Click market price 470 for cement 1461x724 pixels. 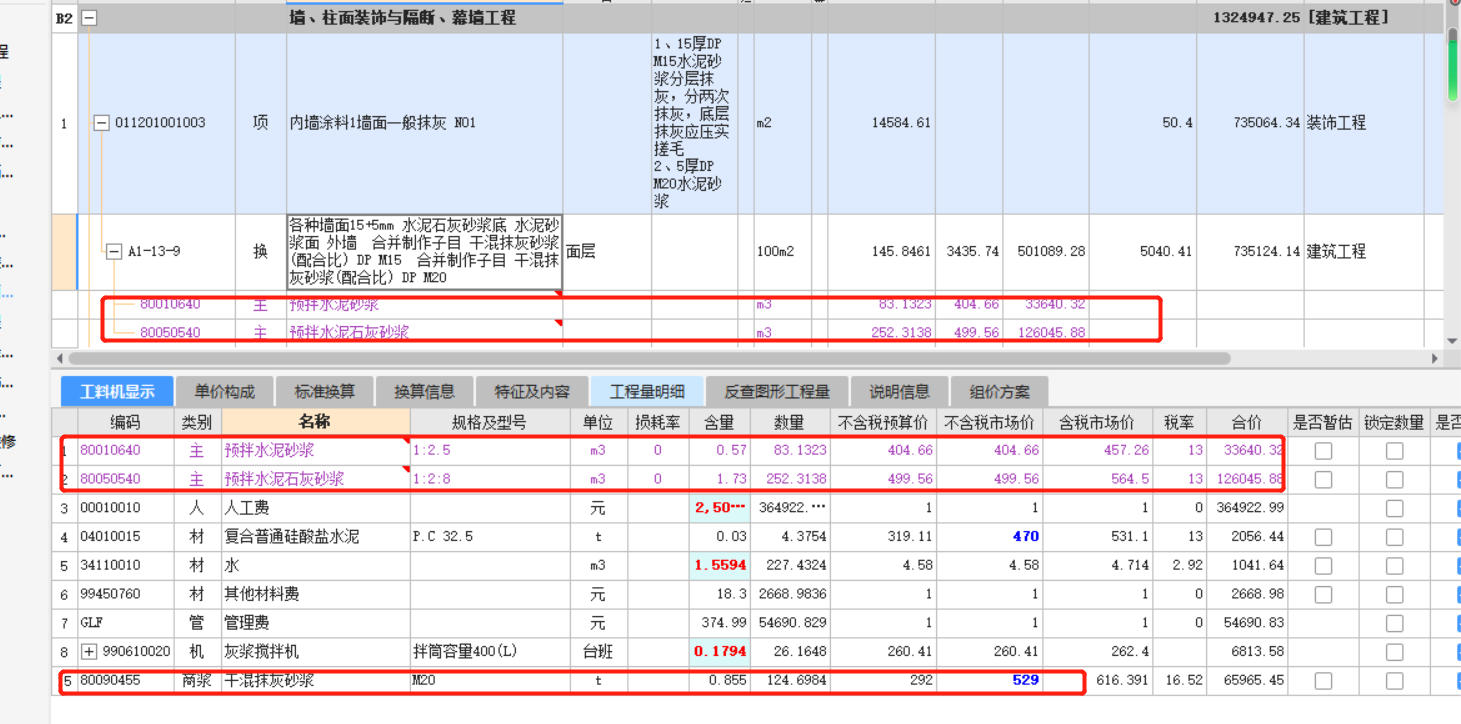[x=1025, y=537]
